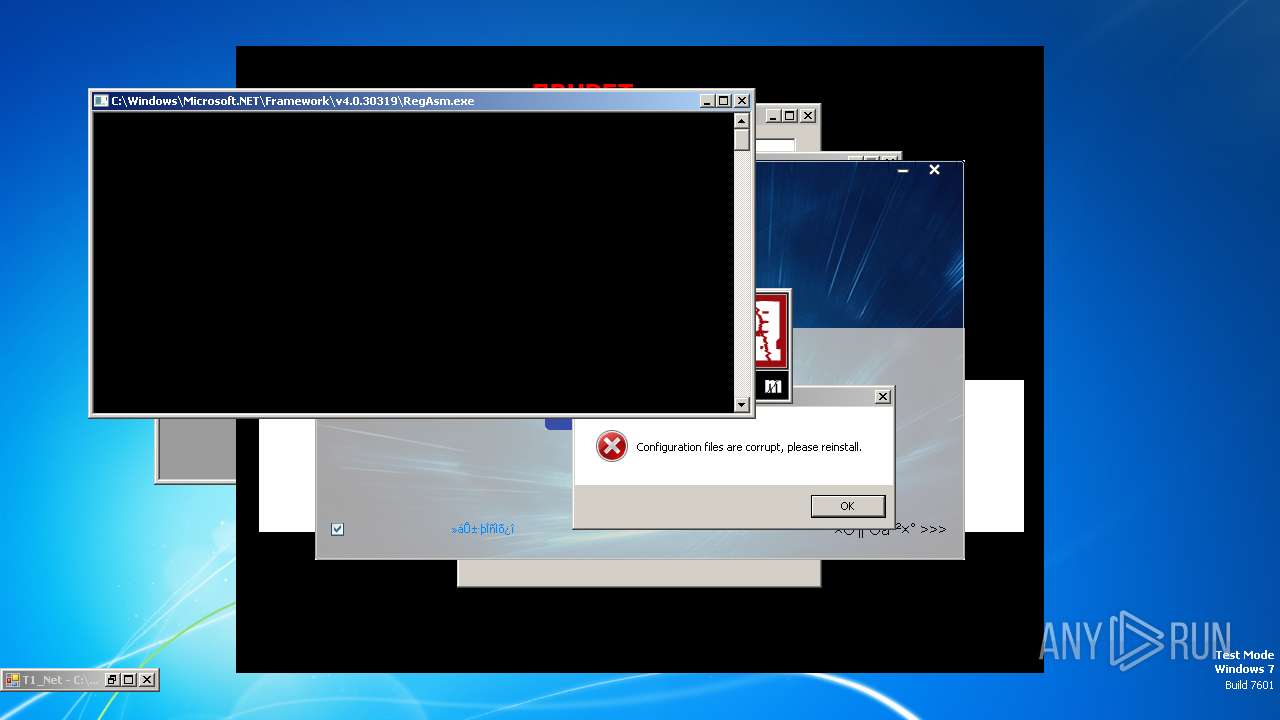Close the RegAsm.exe console window
Image resolution: width=1280 pixels, height=720 pixels.
pyautogui.click(x=742, y=101)
